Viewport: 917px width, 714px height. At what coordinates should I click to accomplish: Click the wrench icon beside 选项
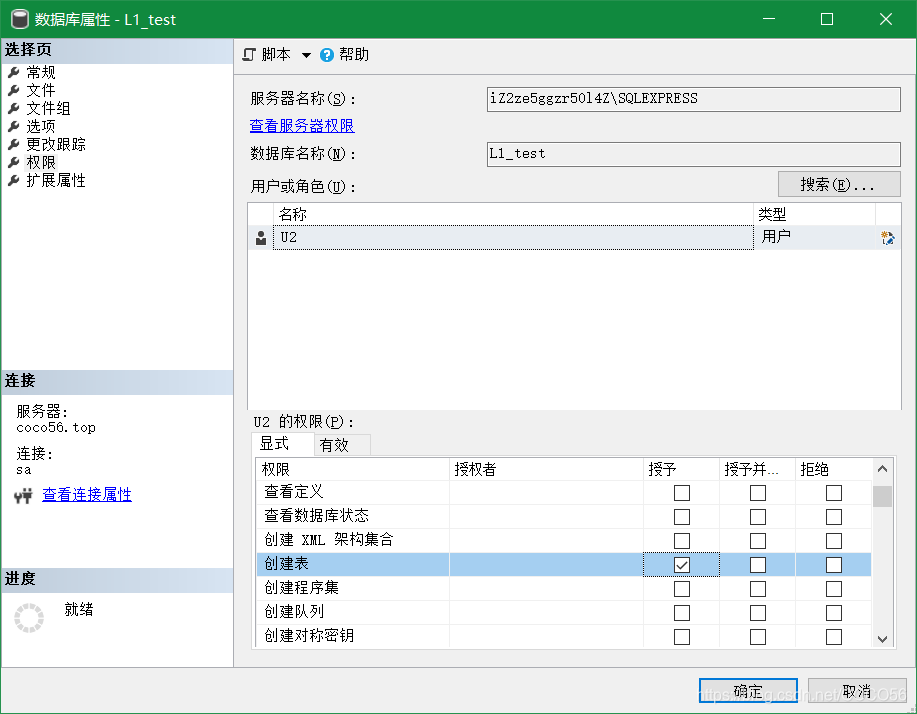pyautogui.click(x=14, y=126)
